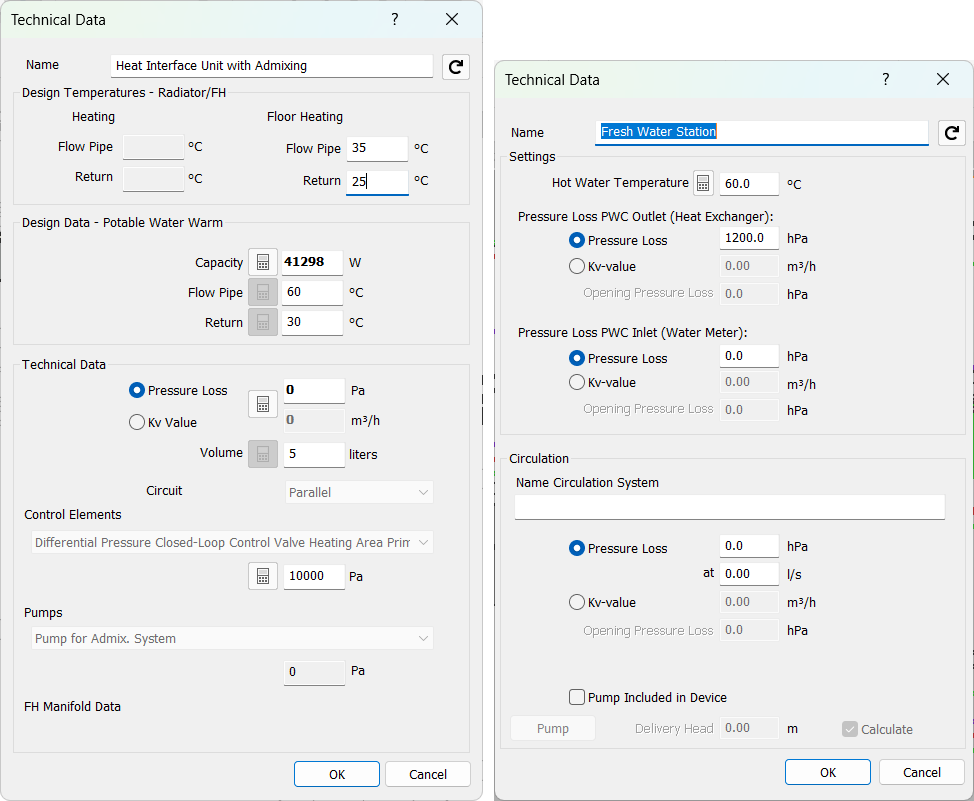This screenshot has width=974, height=801.
Task: Open Pump for Admix. System dropdown
Action: click(232, 638)
